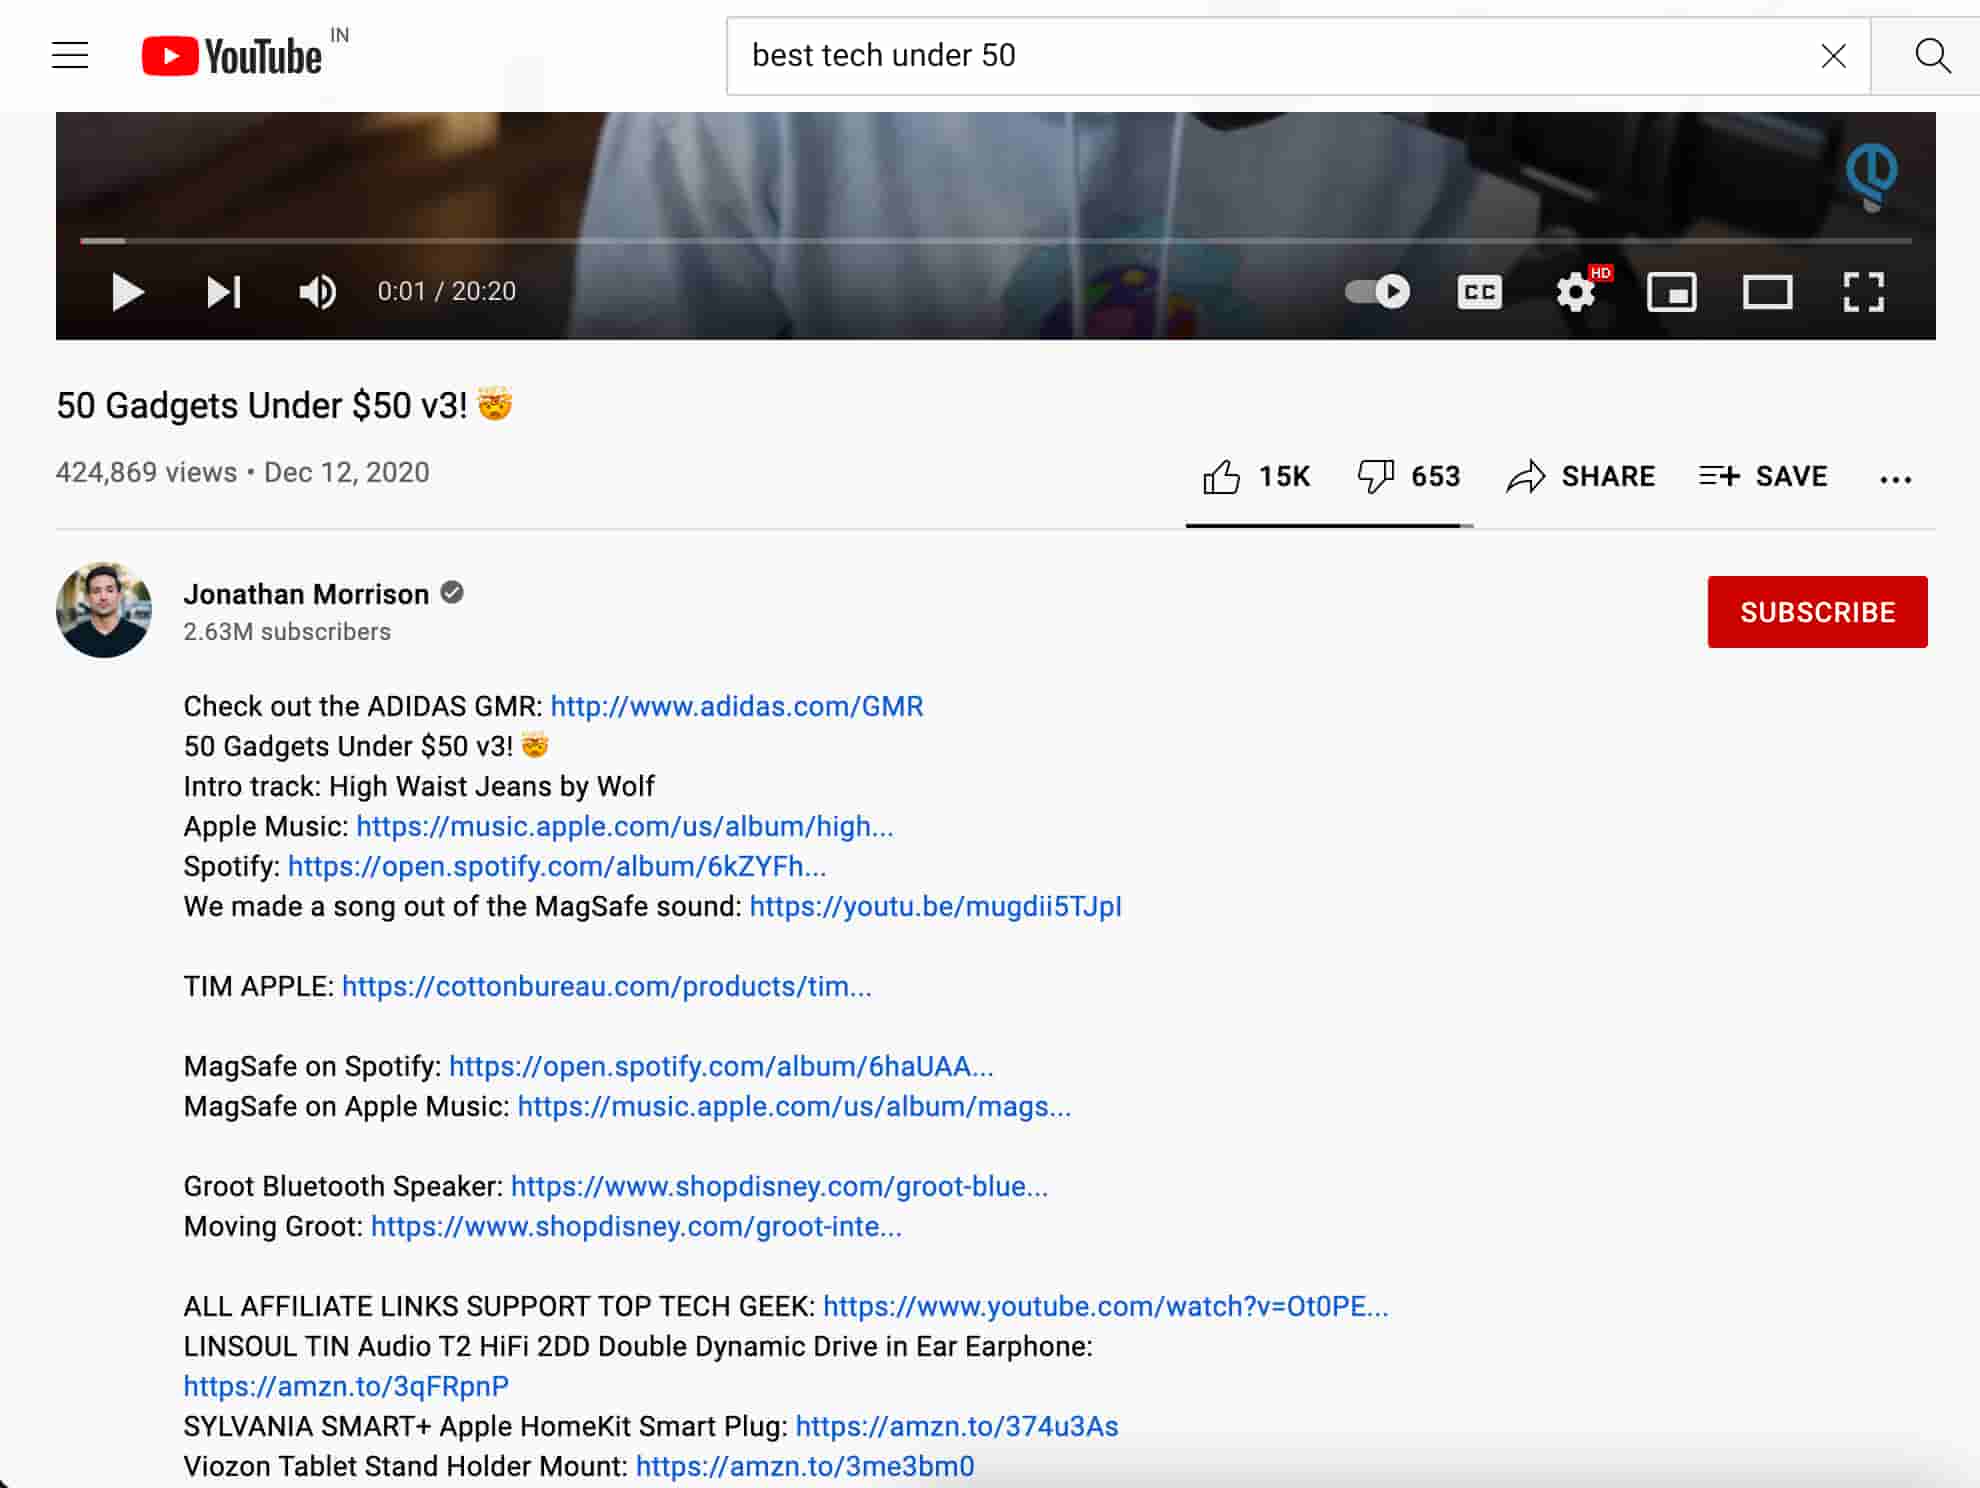Screen dimensions: 1980x1488
Task: Click the 2.63M subscribers text
Action: (x=287, y=632)
